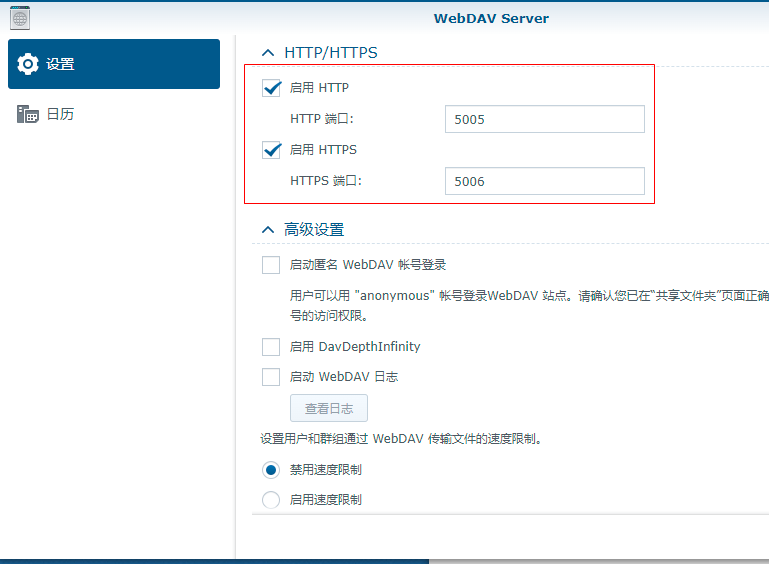The image size is (769, 564).
Task: Click the HTTP/HTTPS section heading text
Action: coord(331,52)
